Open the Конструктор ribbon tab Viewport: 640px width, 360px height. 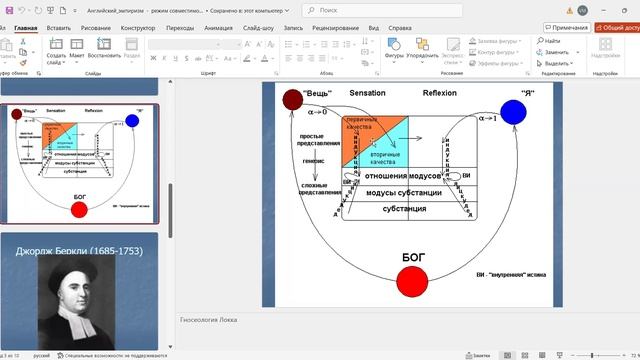138,28
